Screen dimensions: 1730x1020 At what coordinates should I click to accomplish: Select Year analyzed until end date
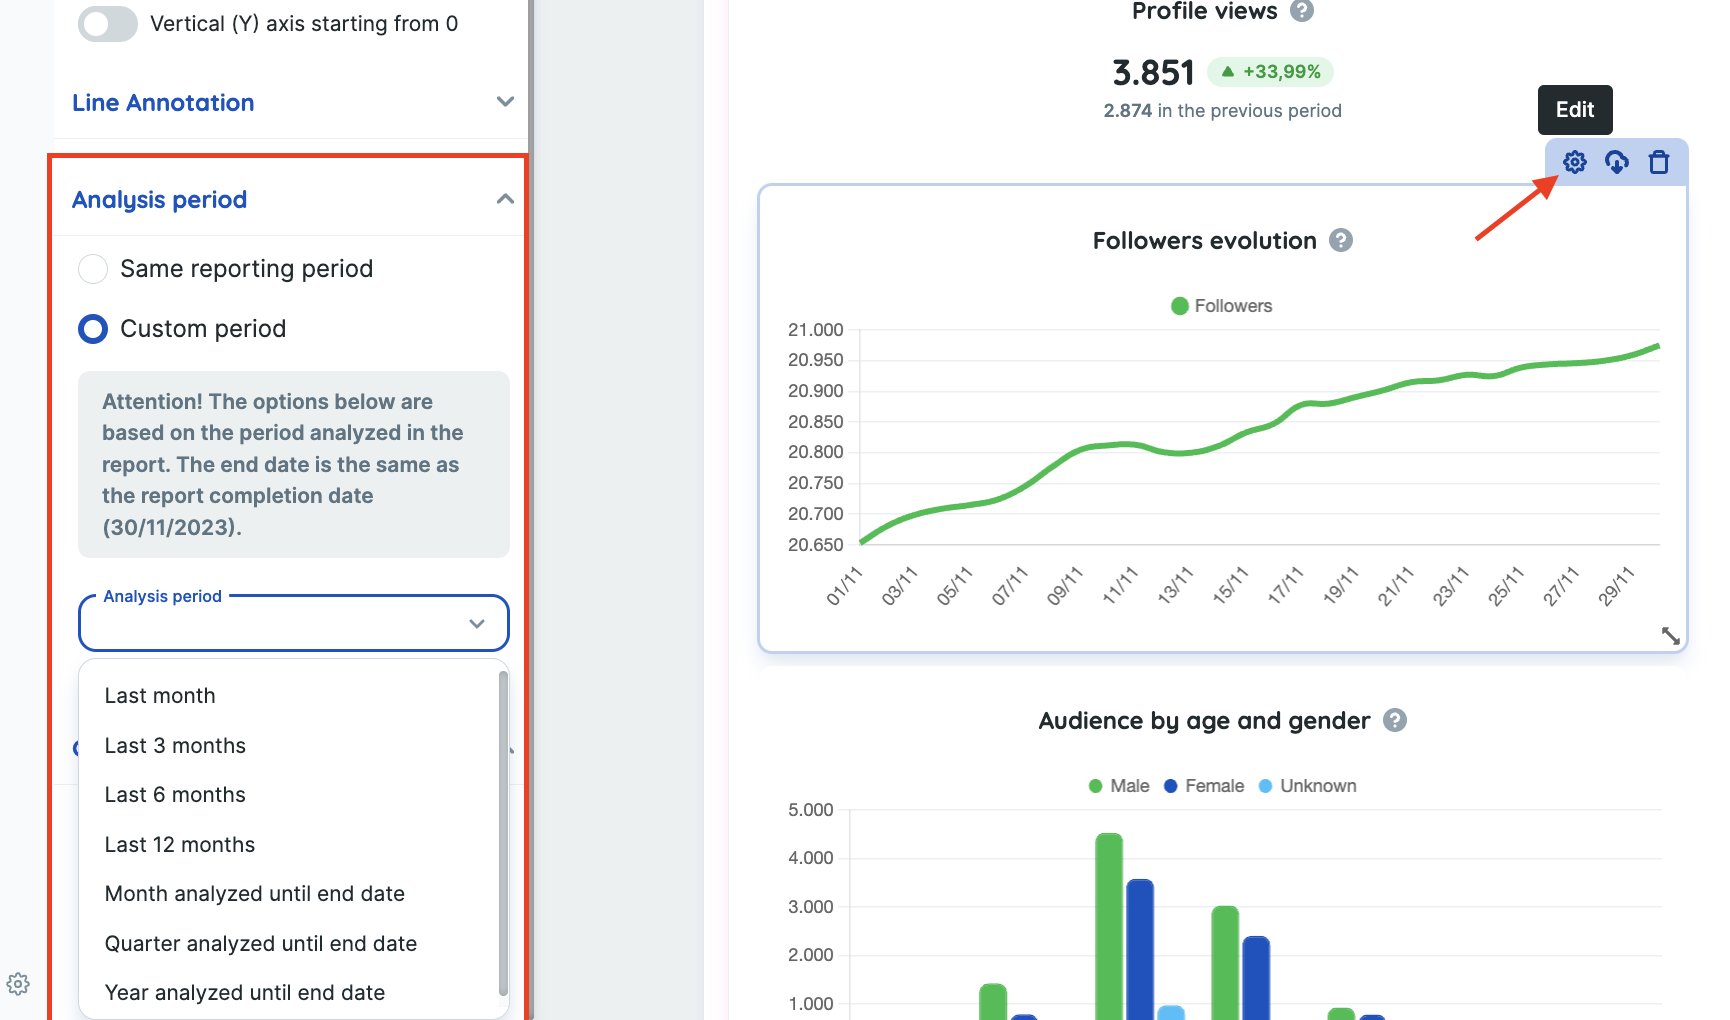[x=244, y=992]
